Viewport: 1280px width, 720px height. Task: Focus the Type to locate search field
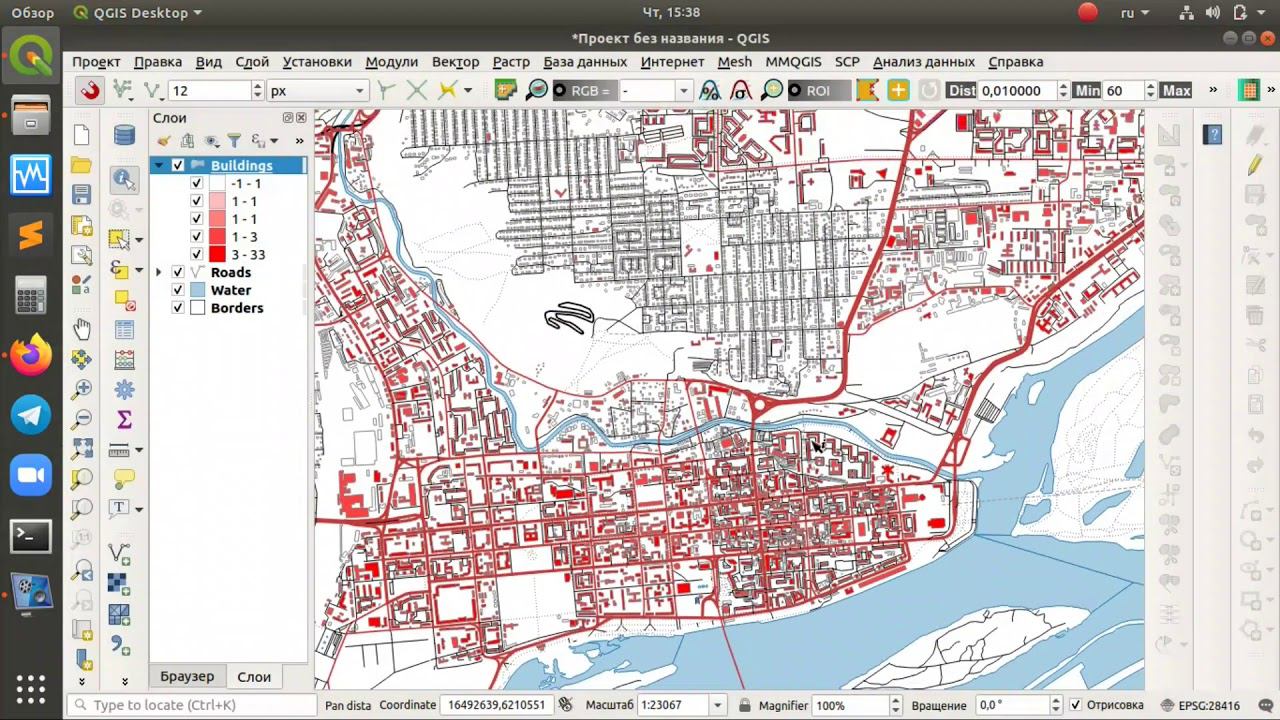pos(191,705)
